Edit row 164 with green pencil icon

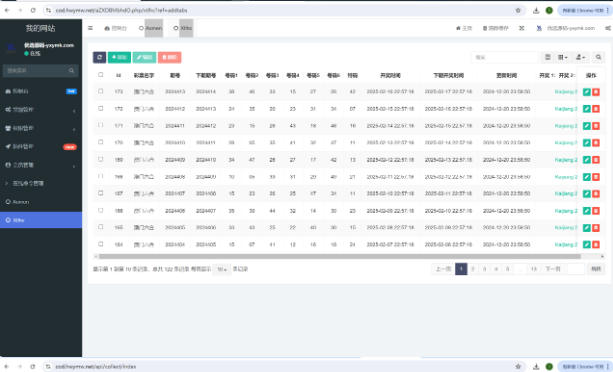587,245
